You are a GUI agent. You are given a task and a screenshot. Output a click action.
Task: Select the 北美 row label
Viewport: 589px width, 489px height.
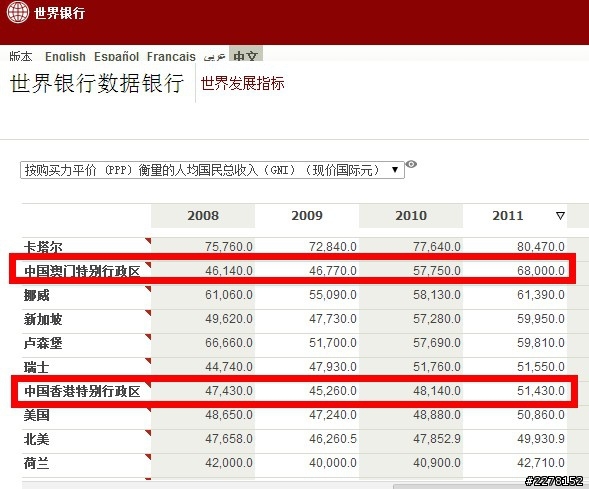pyautogui.click(x=36, y=439)
